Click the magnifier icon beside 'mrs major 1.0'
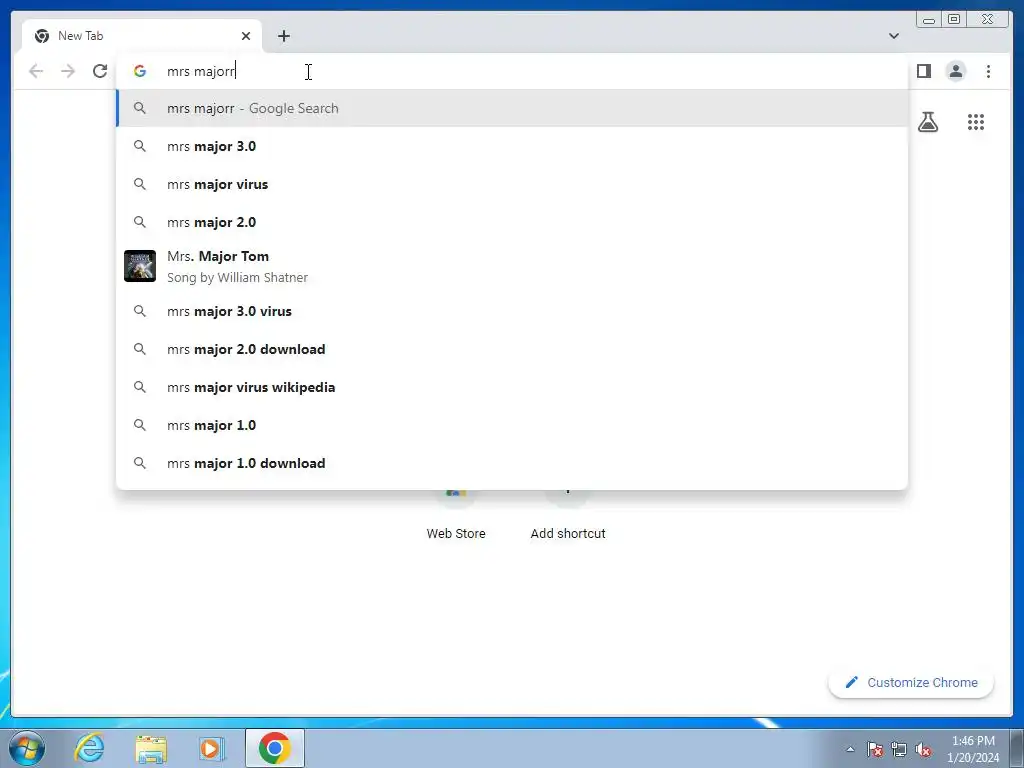This screenshot has width=1024, height=768. click(140, 425)
